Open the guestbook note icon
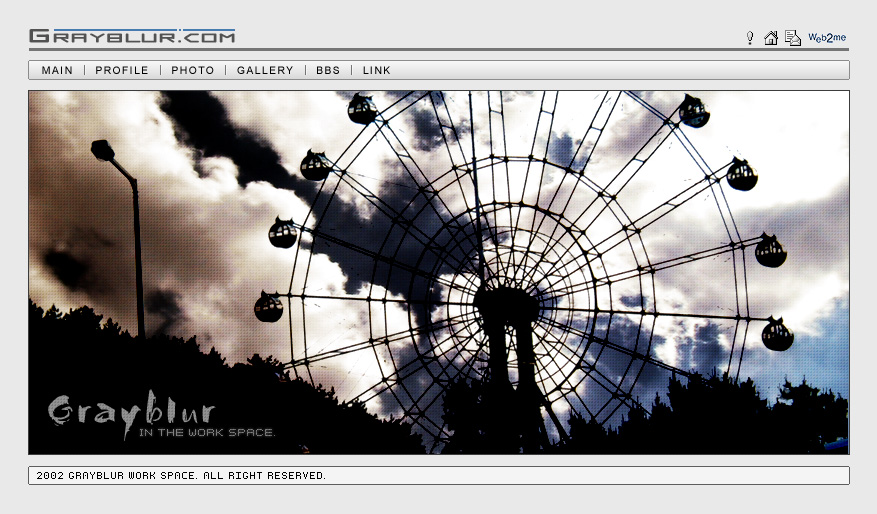This screenshot has height=514, width=877. 793,38
